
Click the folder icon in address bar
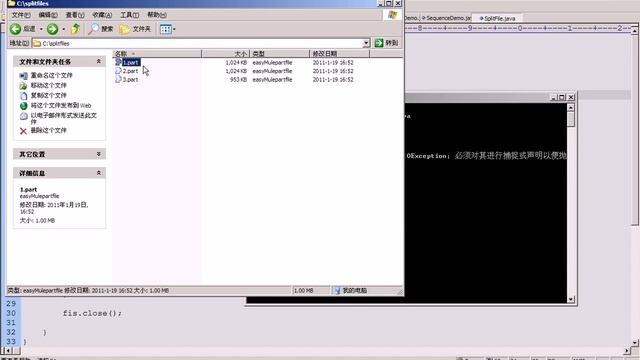click(x=37, y=43)
